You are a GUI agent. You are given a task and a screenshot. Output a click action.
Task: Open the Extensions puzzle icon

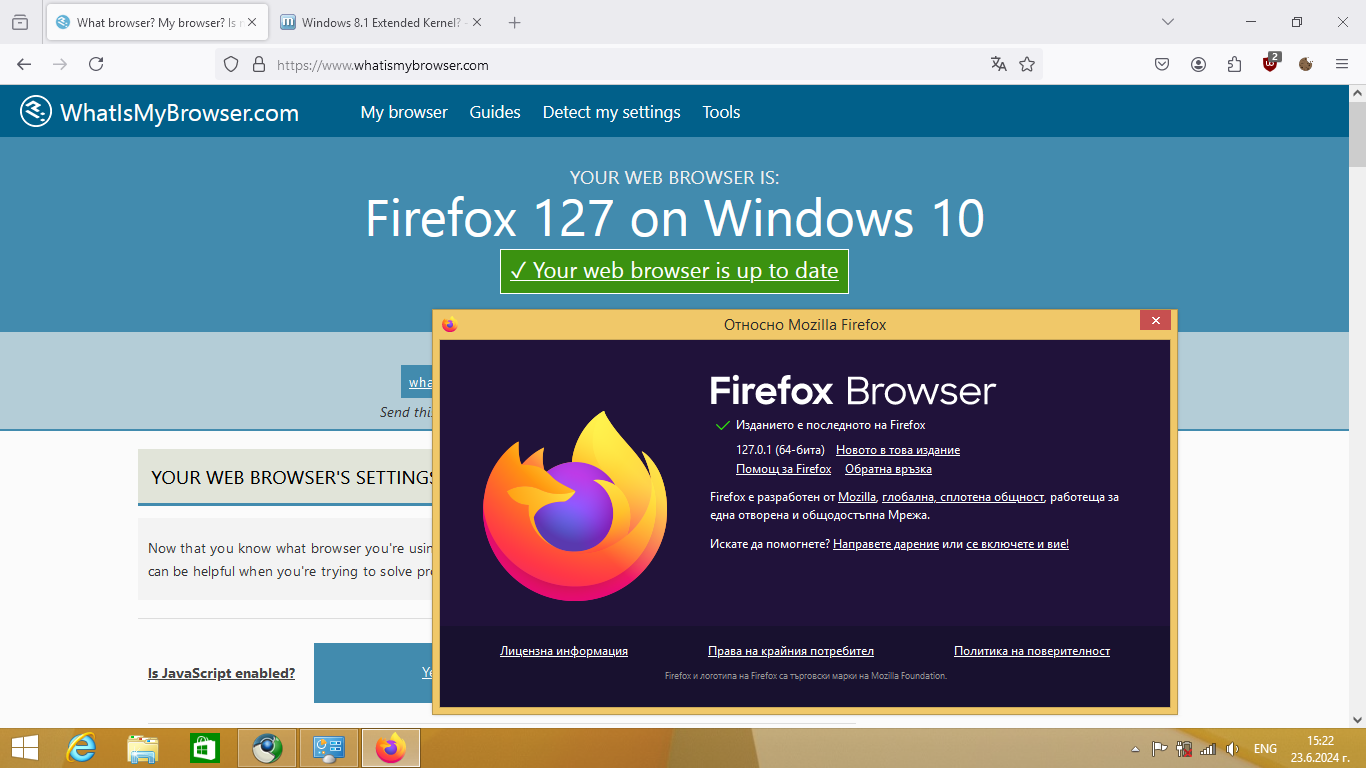point(1234,64)
